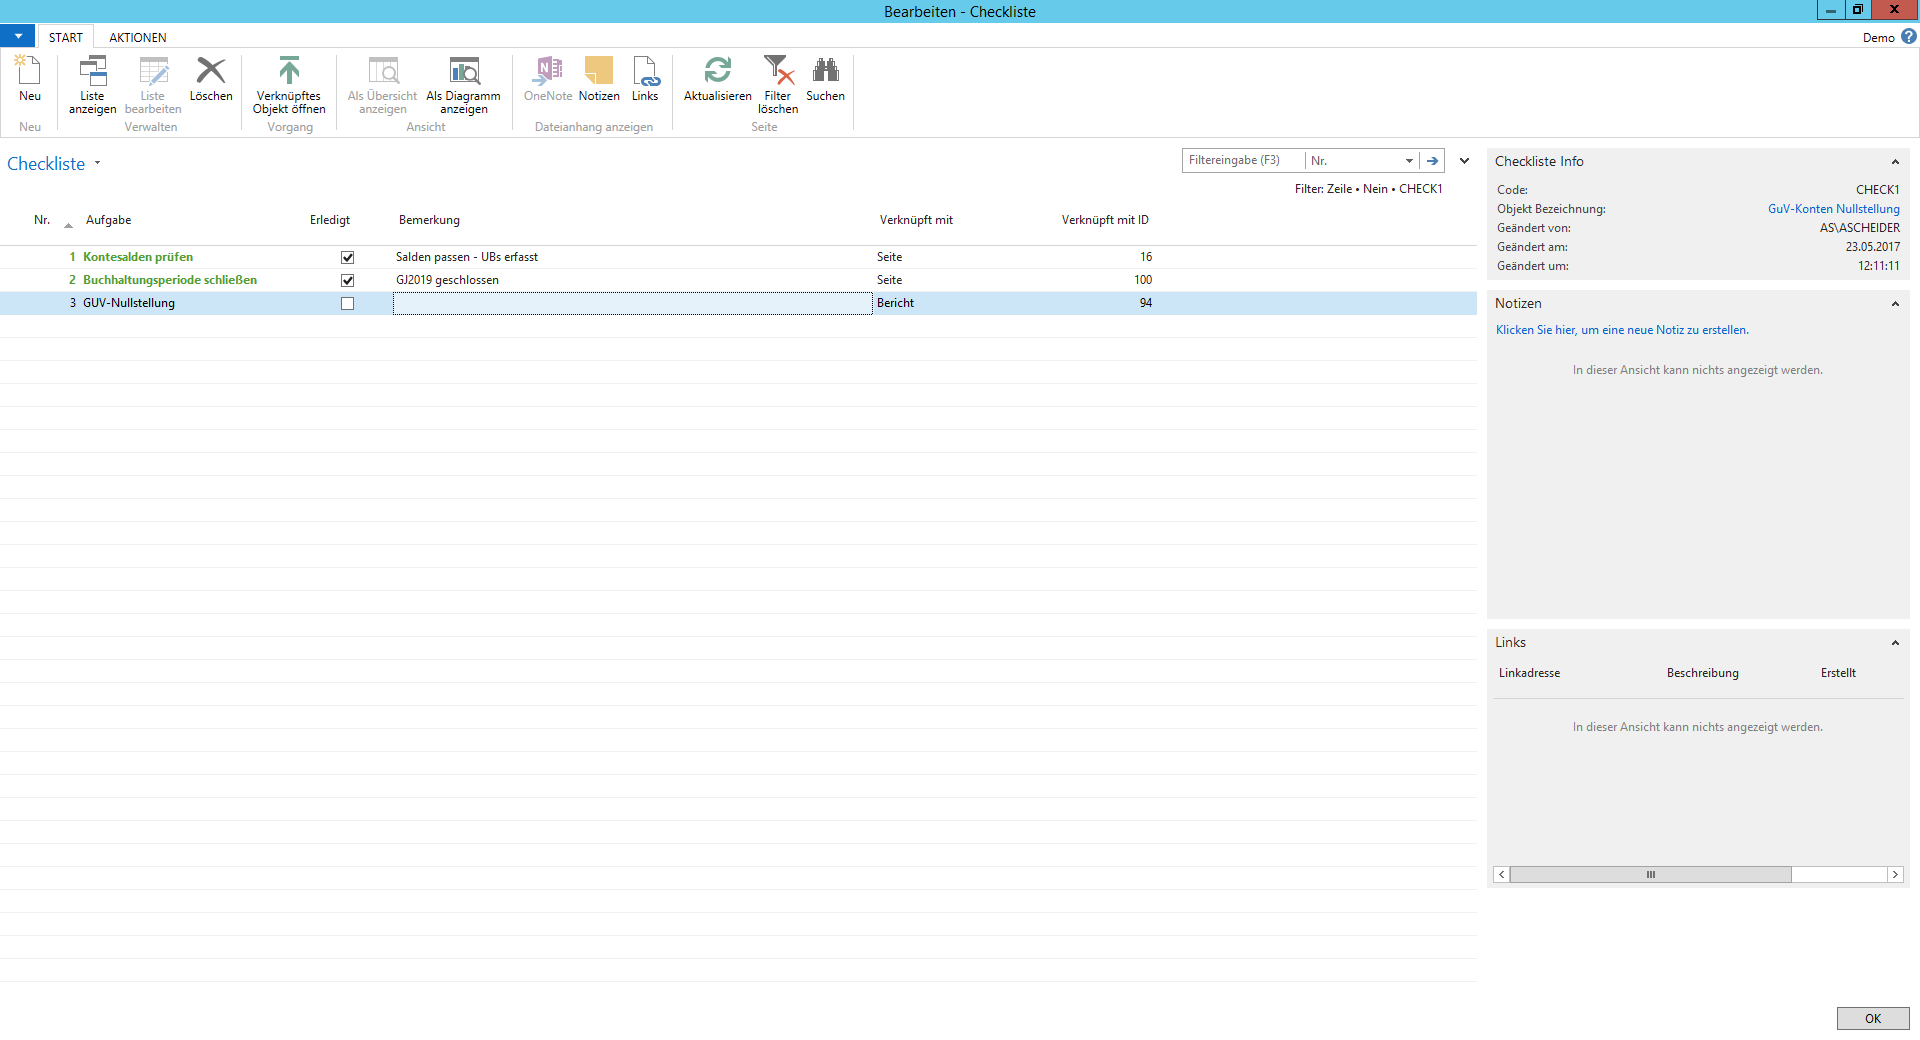Image resolution: width=1920 pixels, height=1040 pixels.
Task: Select the START ribbon tab
Action: pos(66,38)
